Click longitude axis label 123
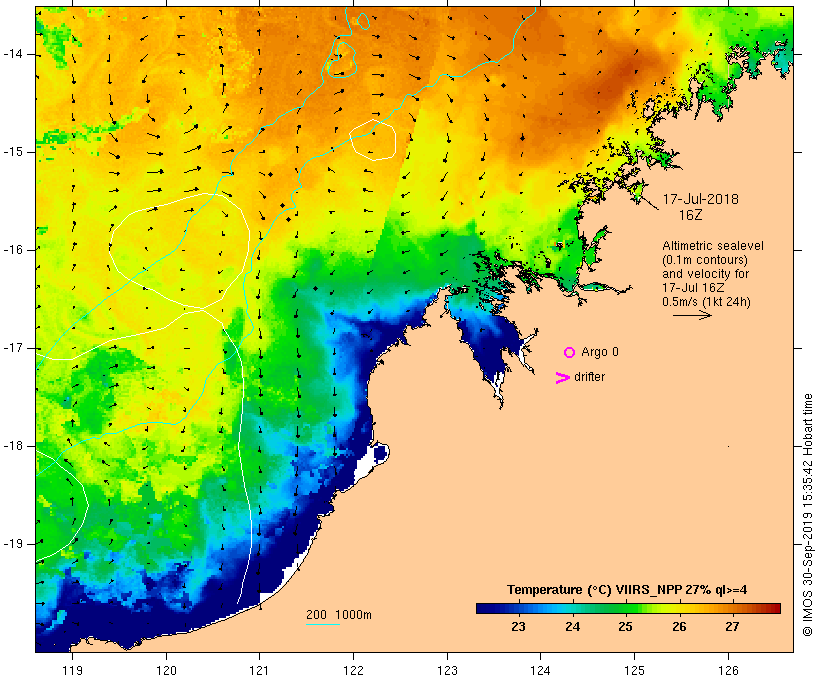This screenshot has width=820, height=680. click(x=447, y=670)
